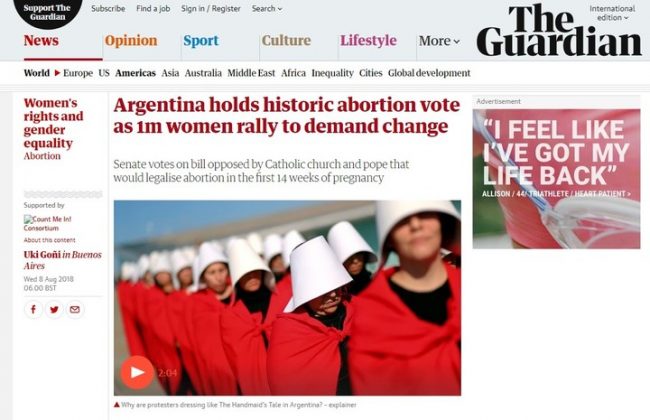Share the article on Facebook
The width and height of the screenshot is (650, 420).
click(x=34, y=309)
